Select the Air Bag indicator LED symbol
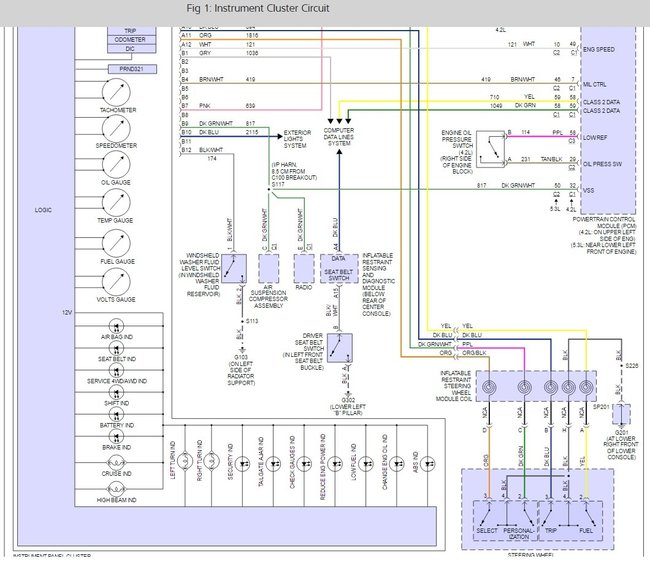Screen dimensions: 650x569 pos(116,326)
